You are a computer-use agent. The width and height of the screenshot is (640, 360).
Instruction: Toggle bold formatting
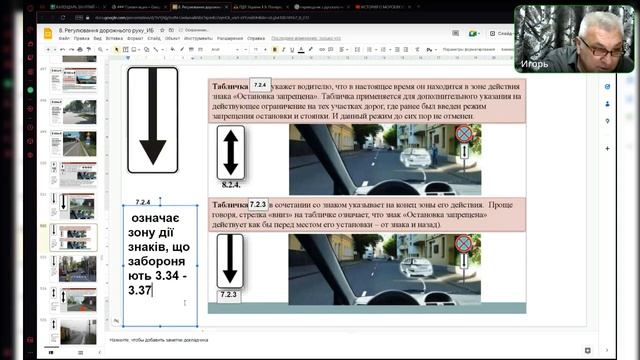click(x=275, y=49)
